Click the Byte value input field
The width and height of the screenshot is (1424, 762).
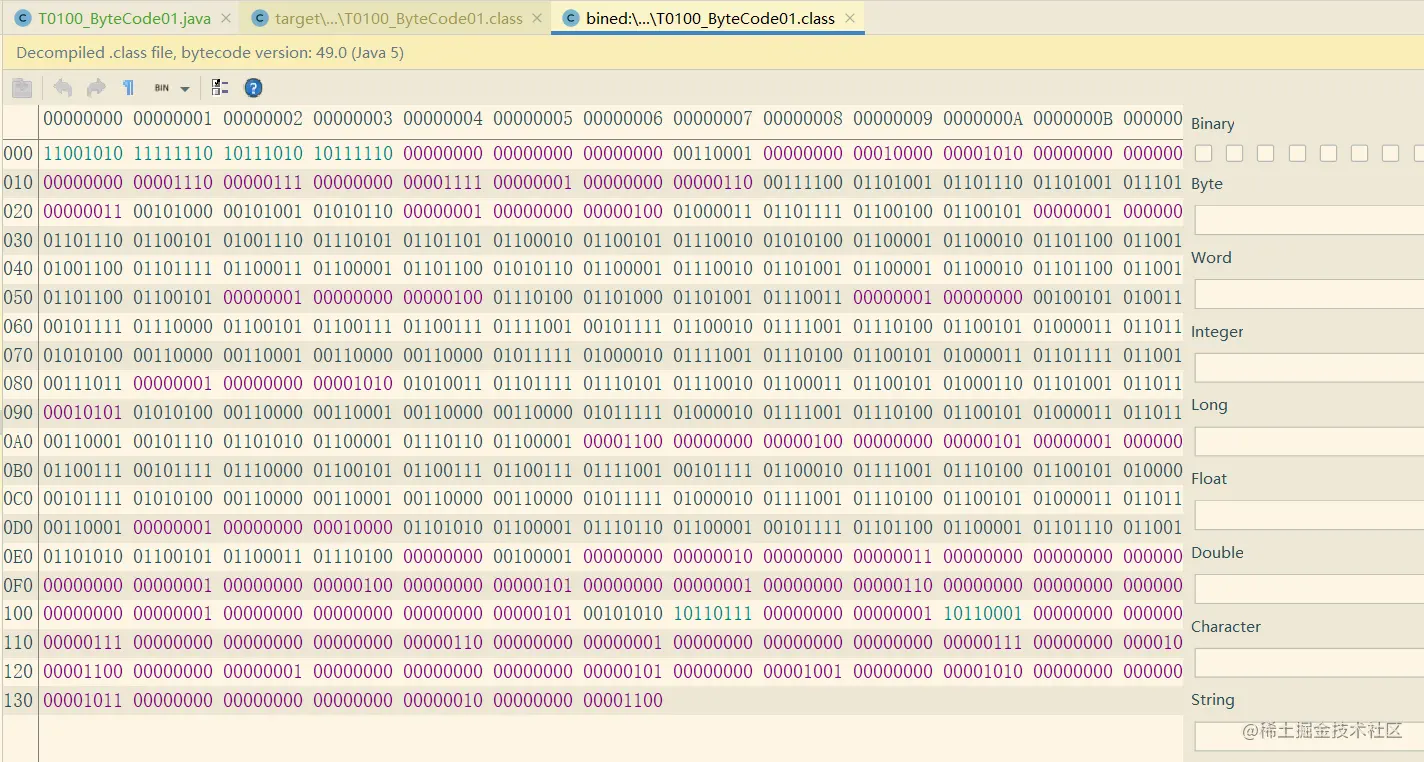coord(1309,220)
